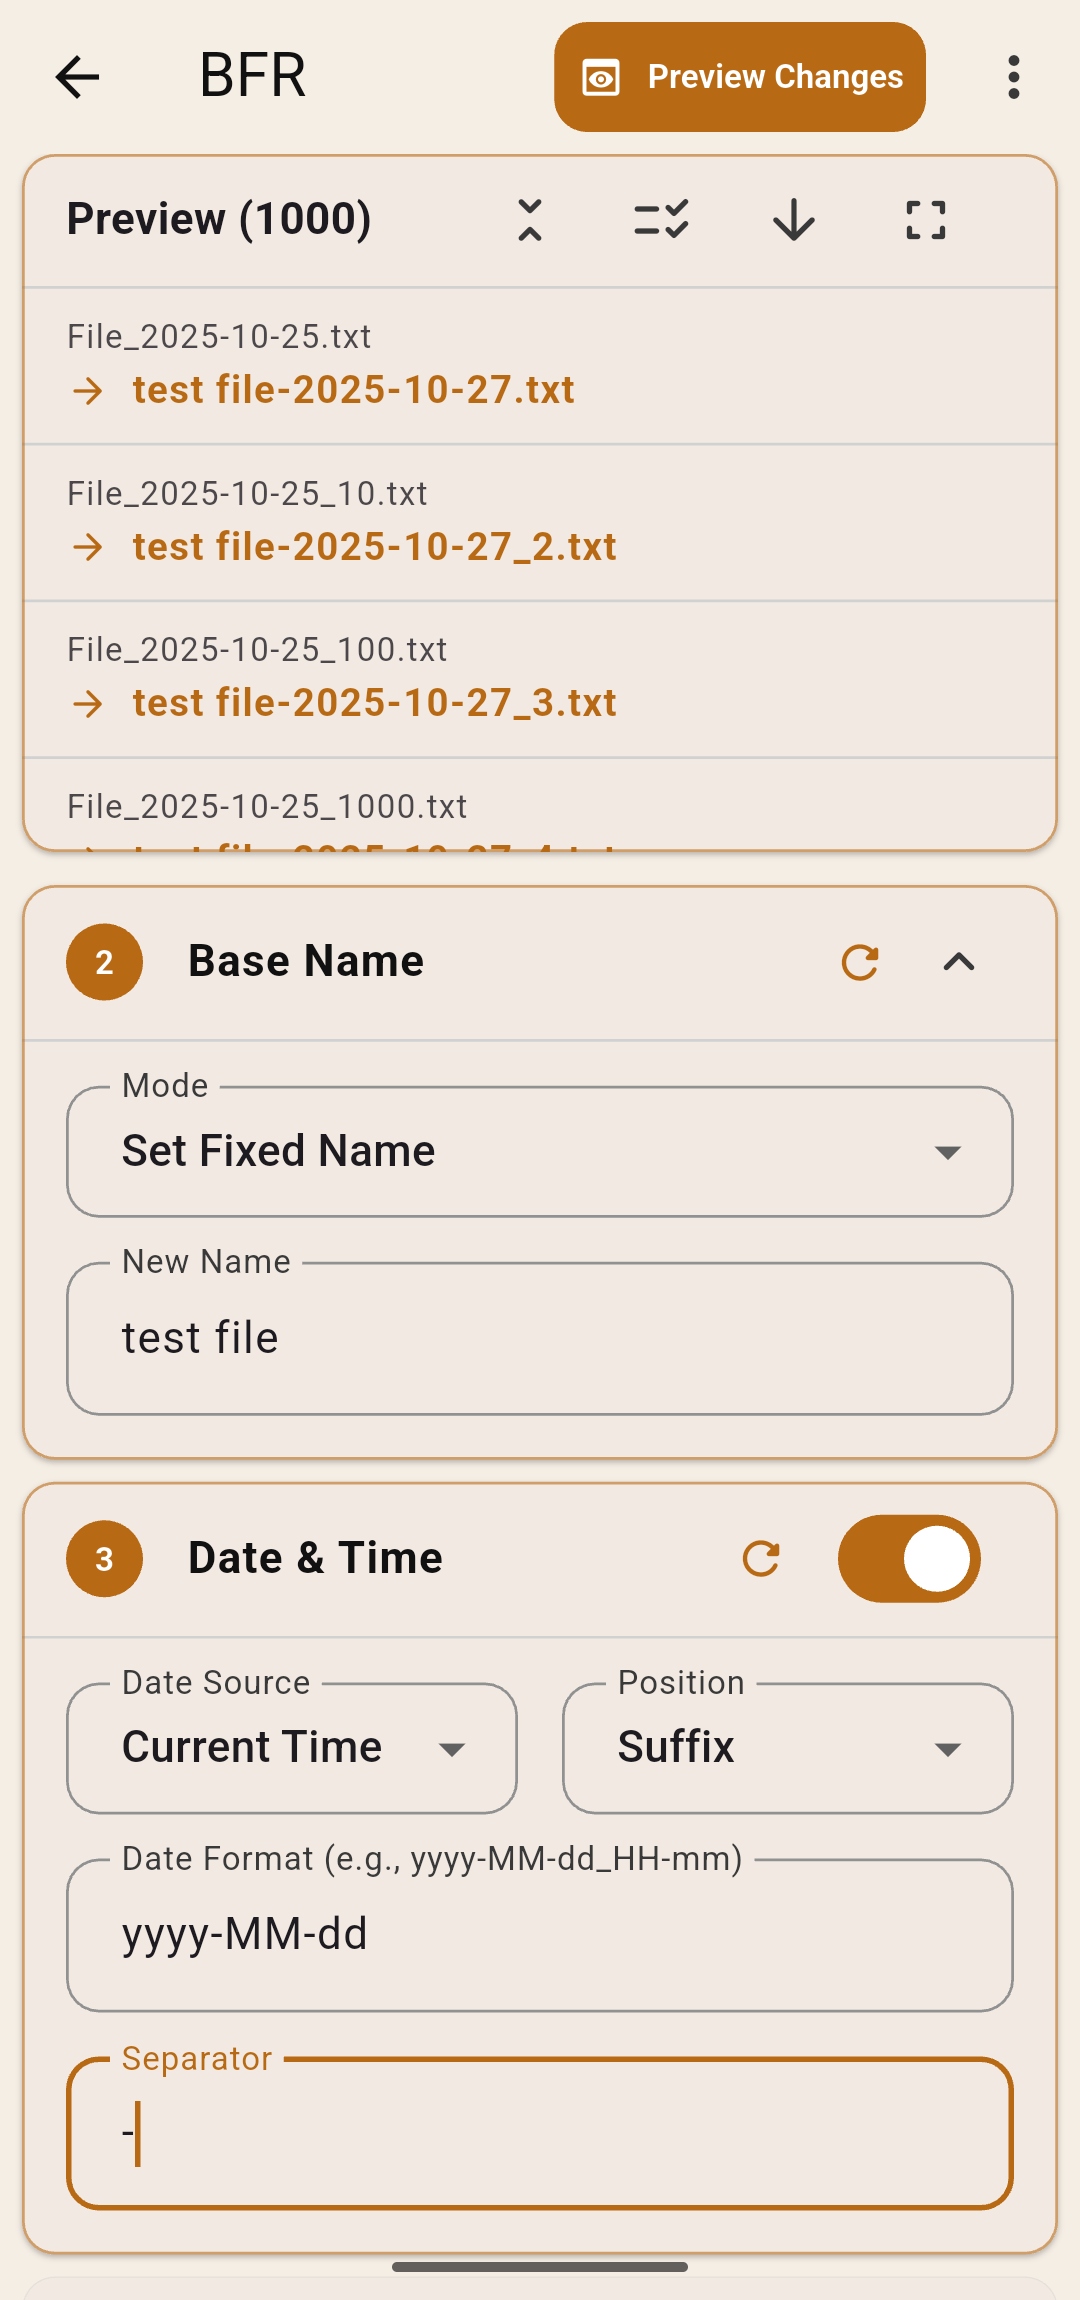Click the Date Format input field
The width and height of the screenshot is (1080, 2300).
540,1935
